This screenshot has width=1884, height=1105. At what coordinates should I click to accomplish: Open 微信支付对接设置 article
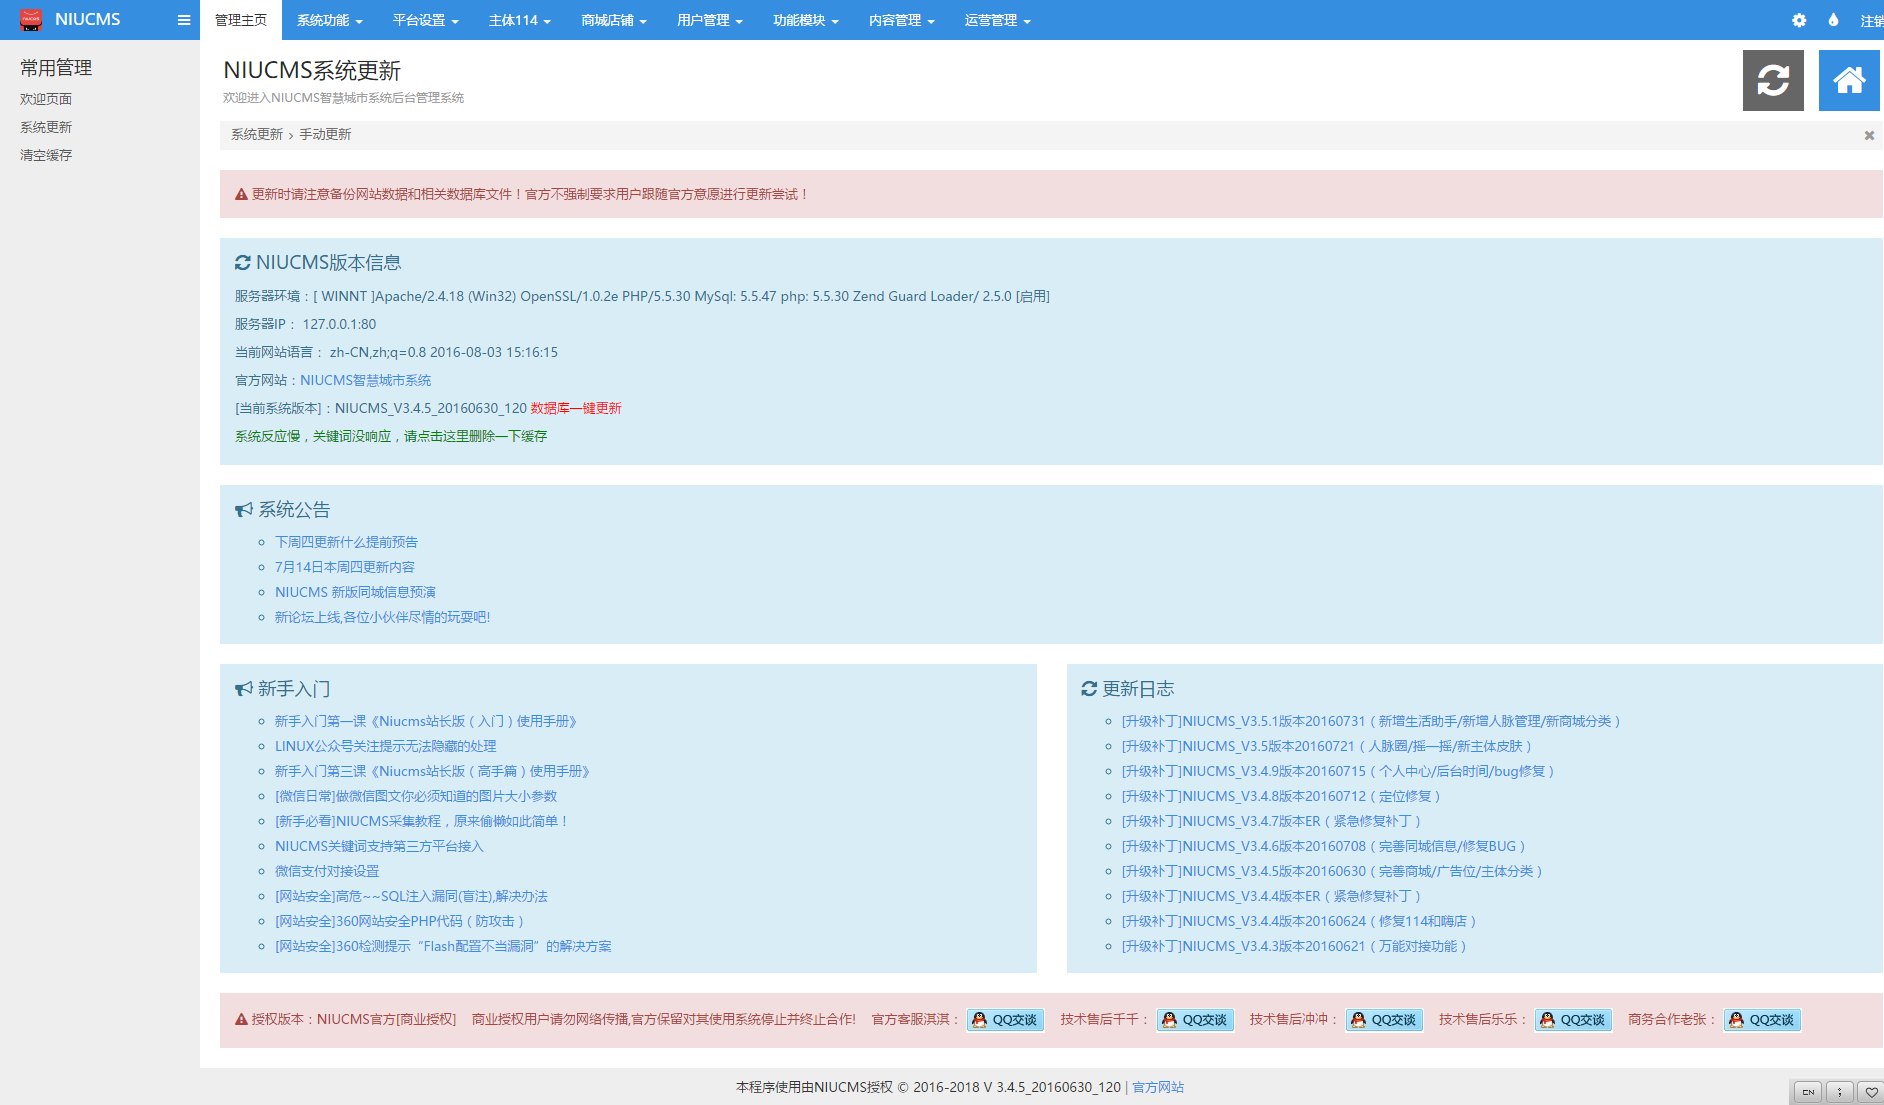click(327, 871)
